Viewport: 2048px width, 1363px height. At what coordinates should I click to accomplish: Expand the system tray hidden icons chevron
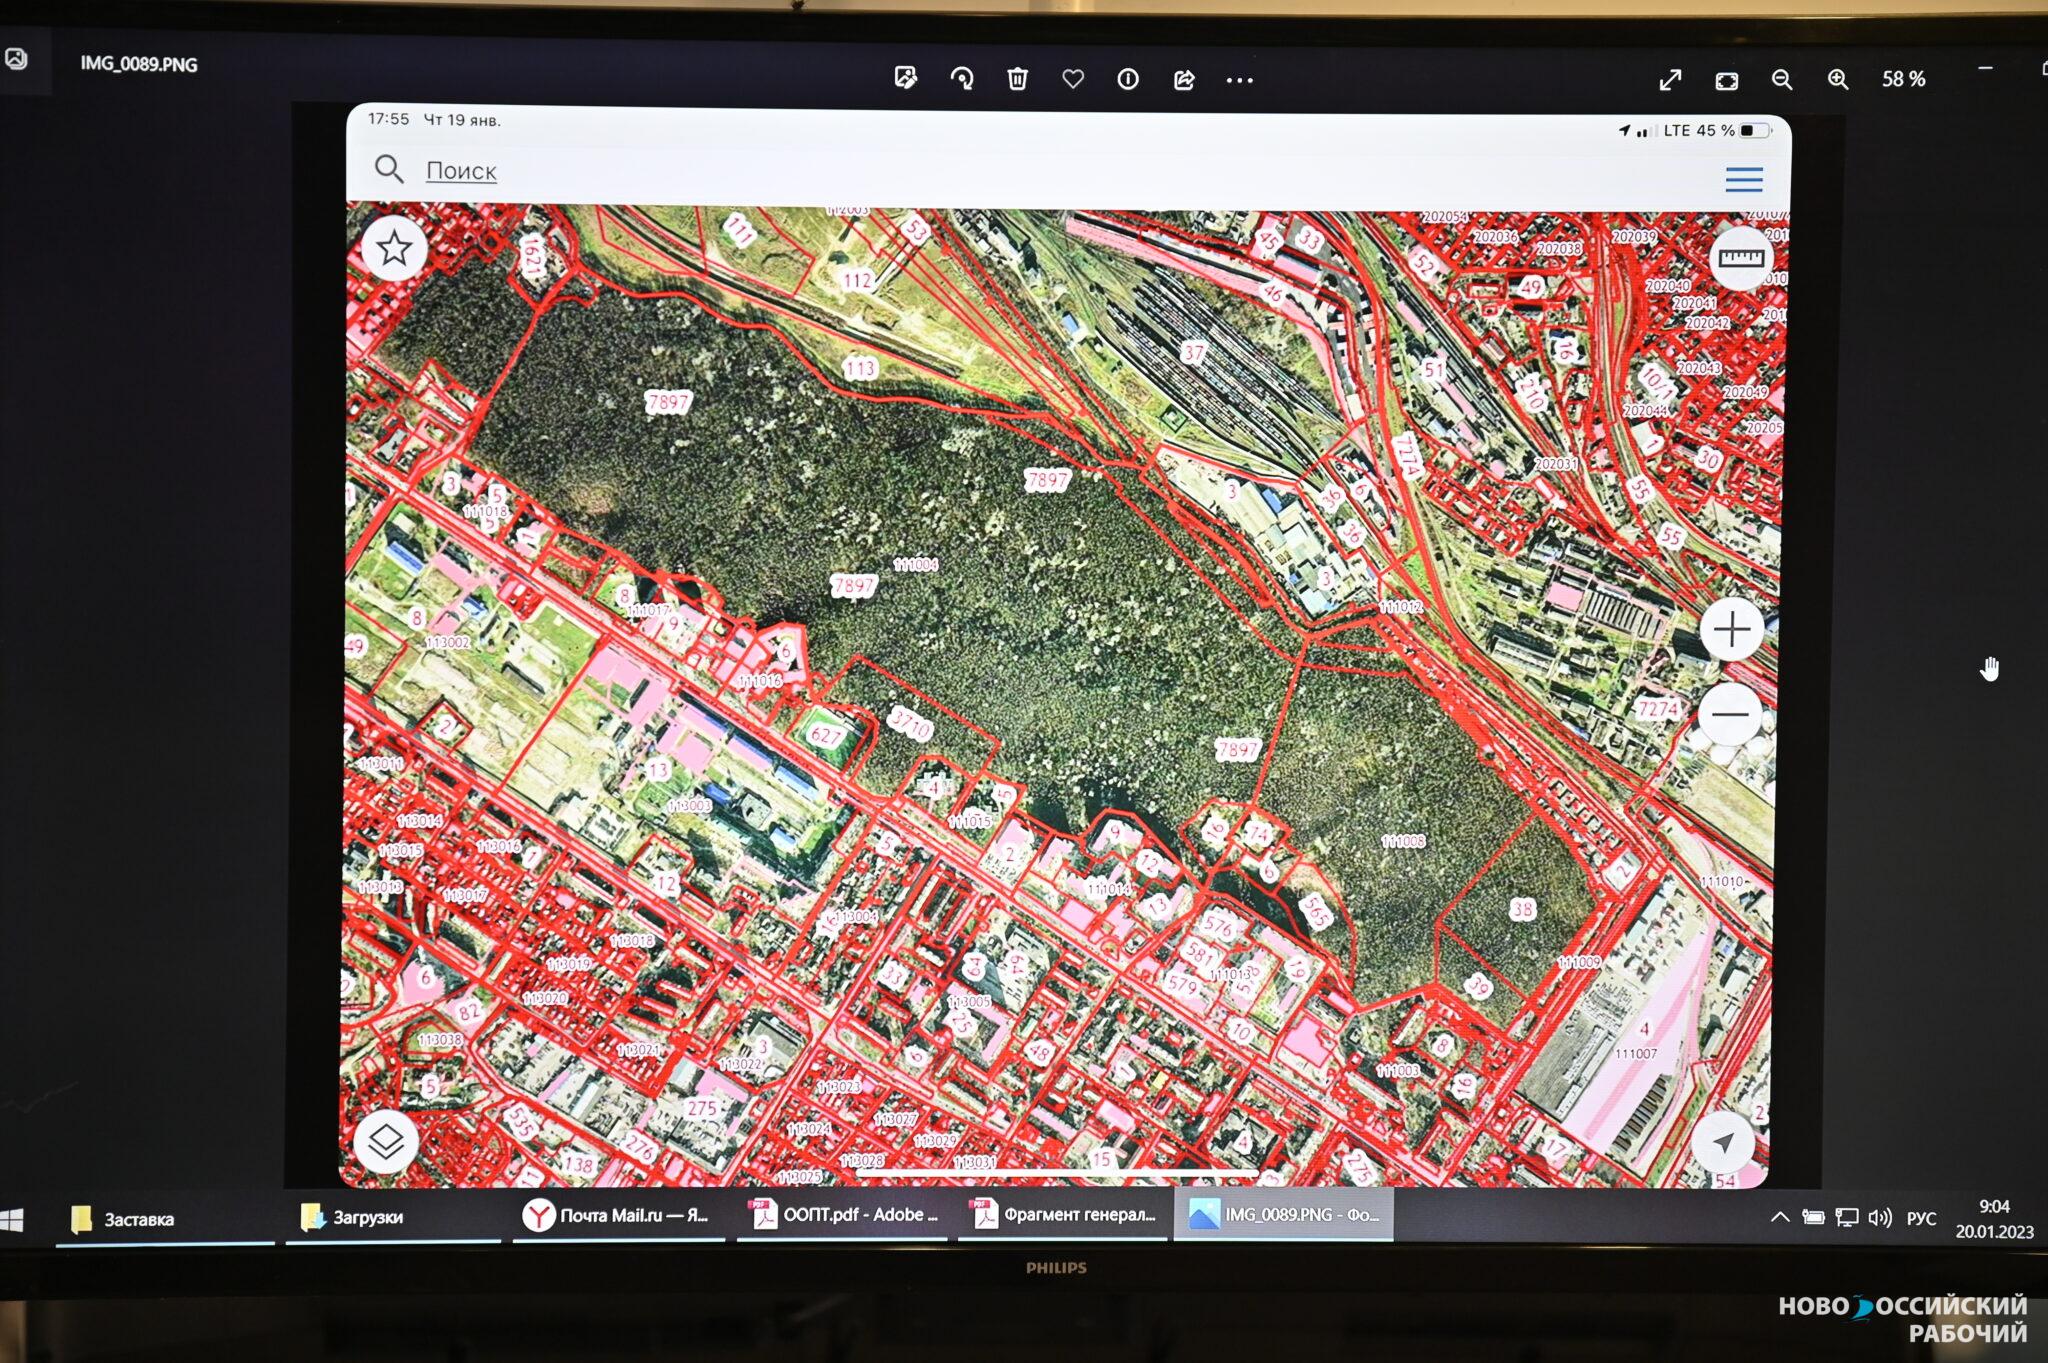click(x=1780, y=1217)
